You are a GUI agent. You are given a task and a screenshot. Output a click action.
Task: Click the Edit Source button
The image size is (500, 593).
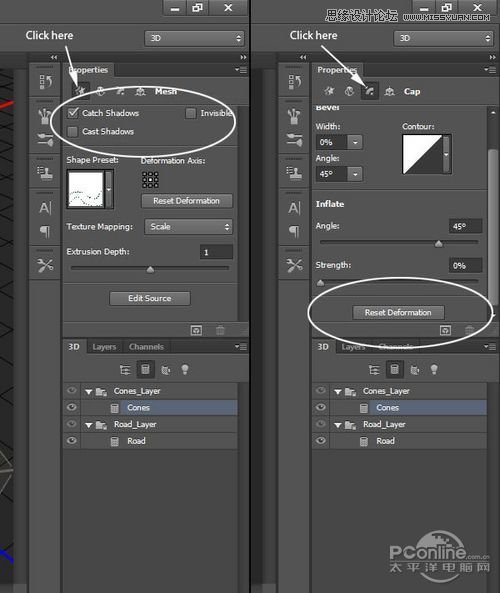tap(150, 298)
